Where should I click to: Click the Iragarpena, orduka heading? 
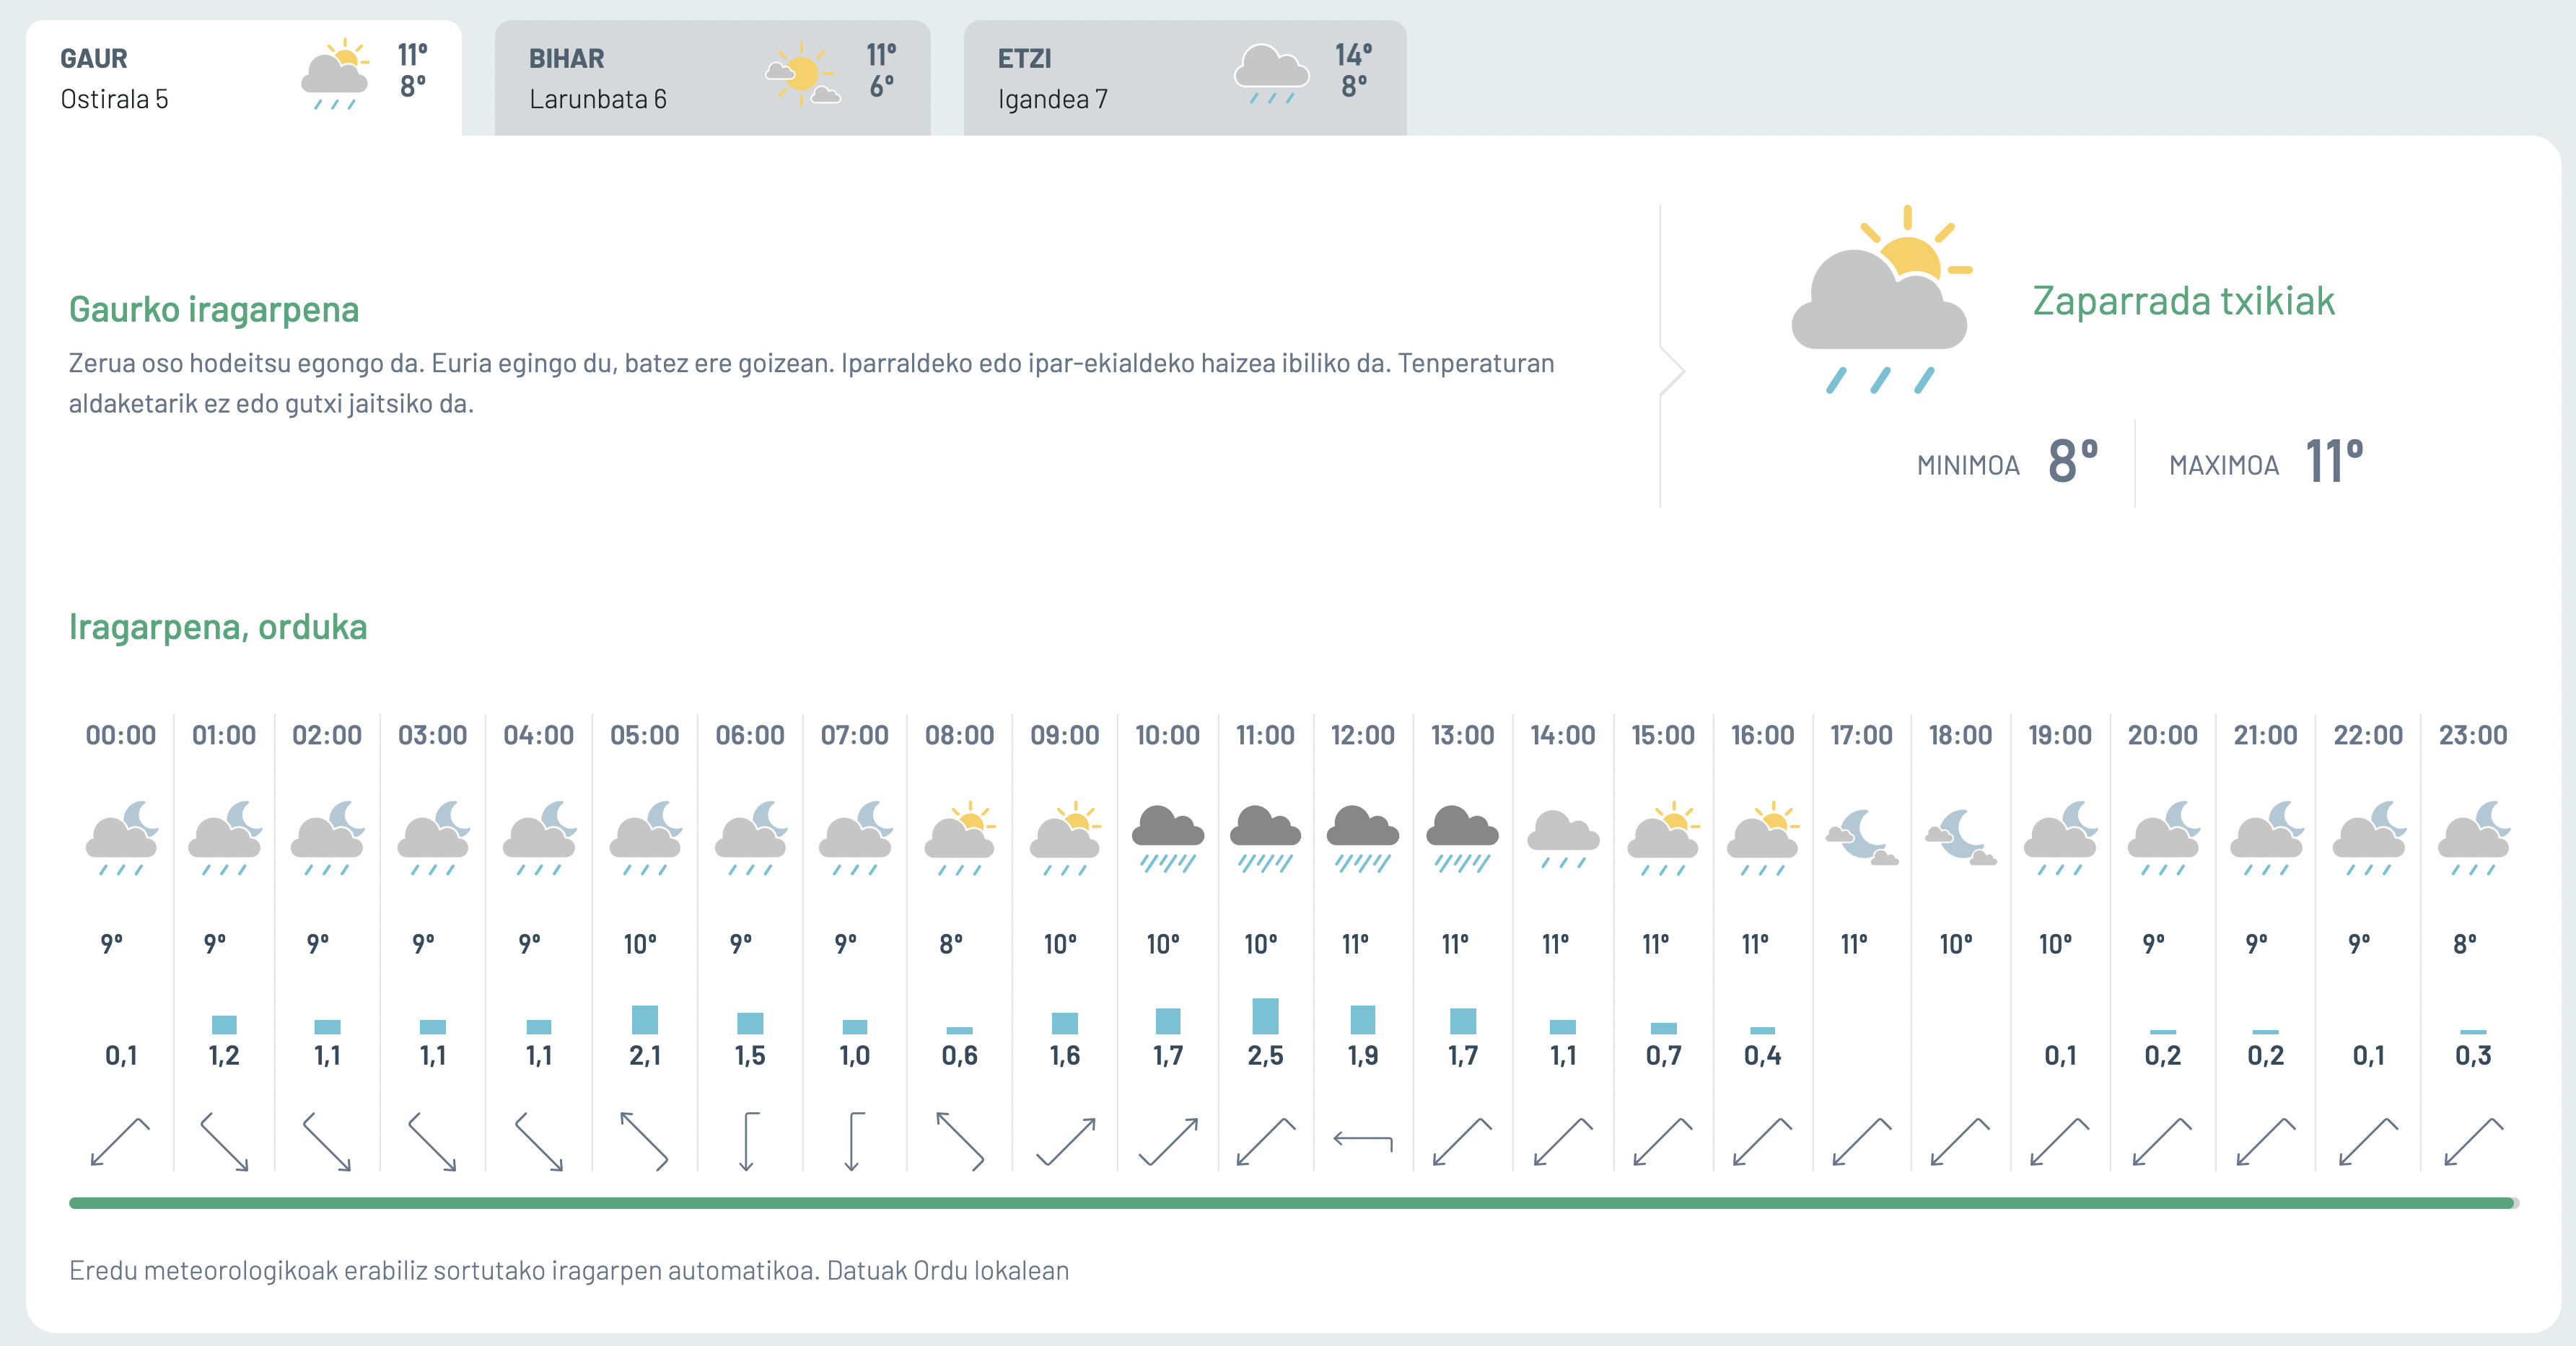[218, 627]
